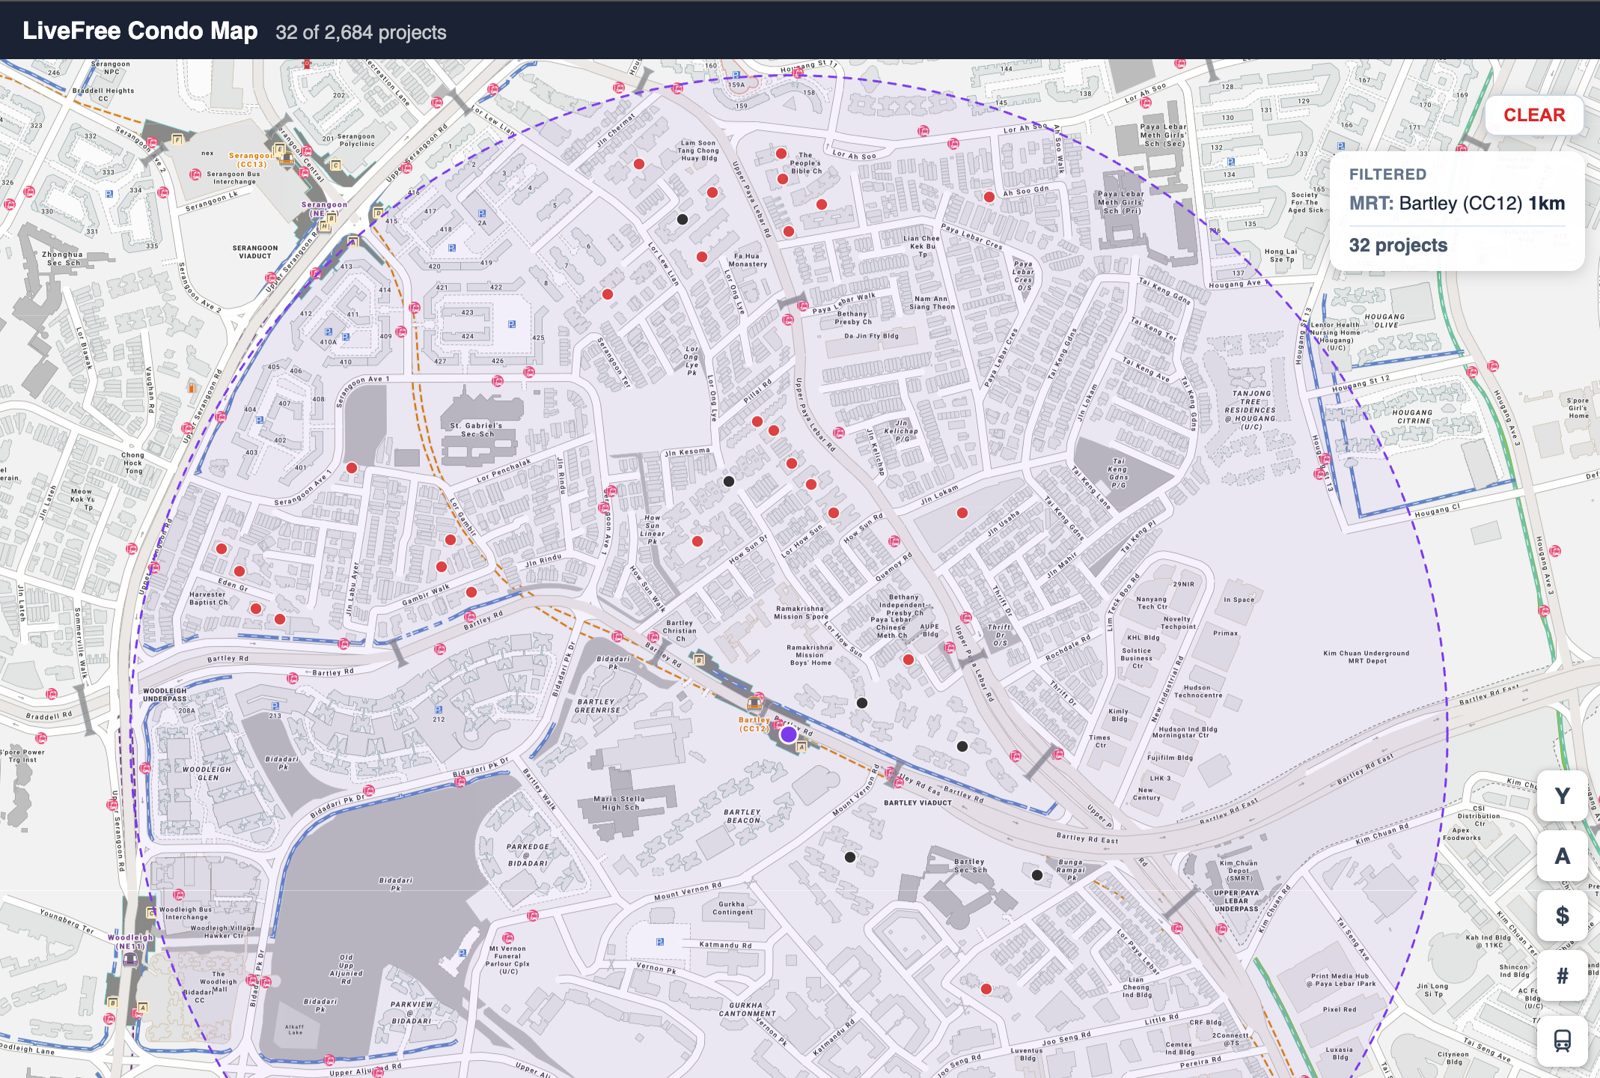This screenshot has height=1078, width=1600.
Task: Open the $ price filter button
Action: (1562, 916)
